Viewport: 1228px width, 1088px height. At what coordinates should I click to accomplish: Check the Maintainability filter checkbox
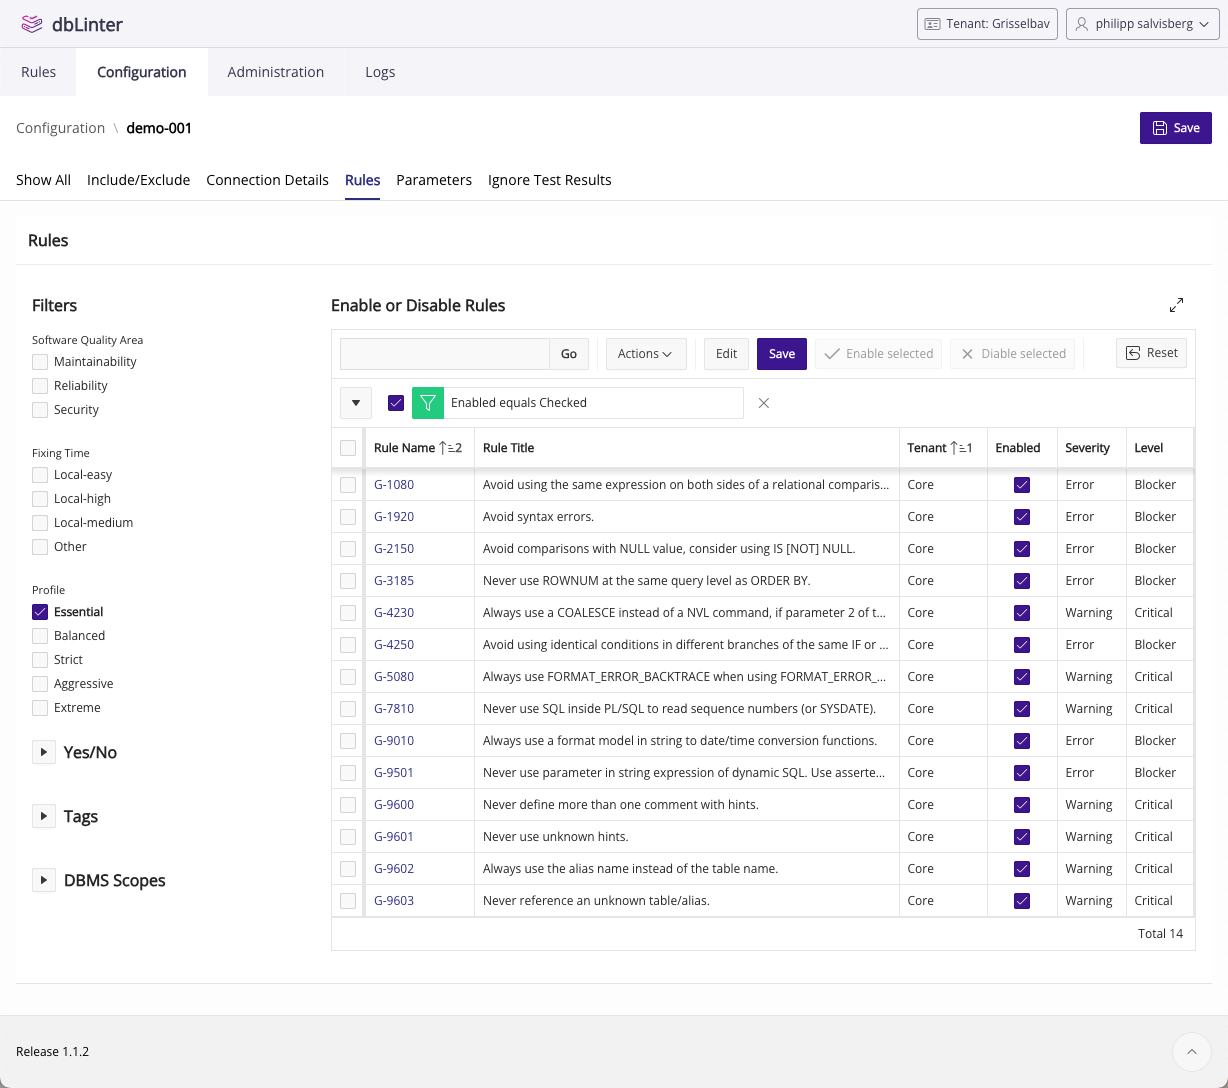coord(40,362)
